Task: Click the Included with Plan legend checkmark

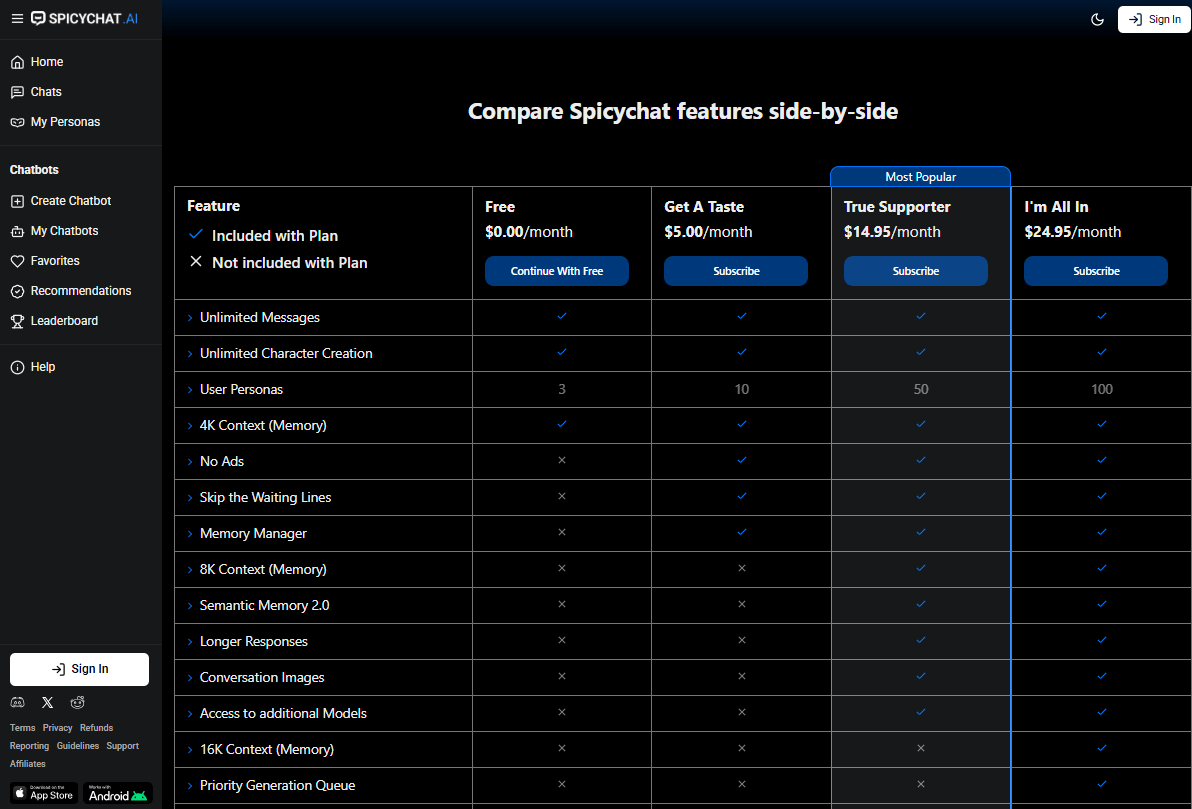Action: point(196,234)
